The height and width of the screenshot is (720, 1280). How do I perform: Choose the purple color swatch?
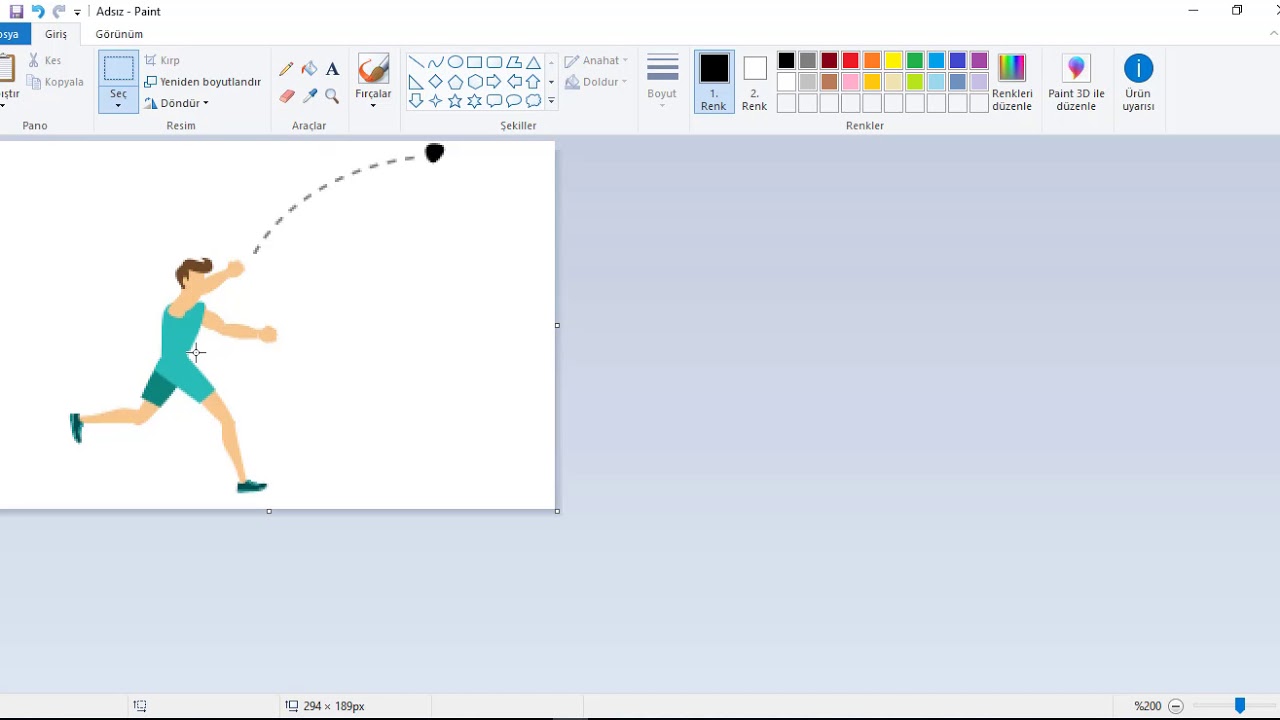979,61
